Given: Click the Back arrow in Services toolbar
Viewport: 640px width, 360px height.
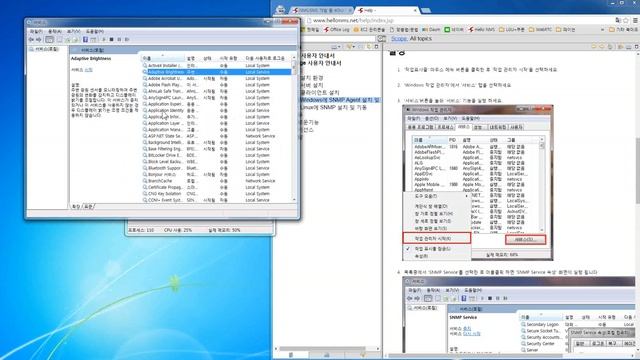Looking at the screenshot, I should (31, 40).
